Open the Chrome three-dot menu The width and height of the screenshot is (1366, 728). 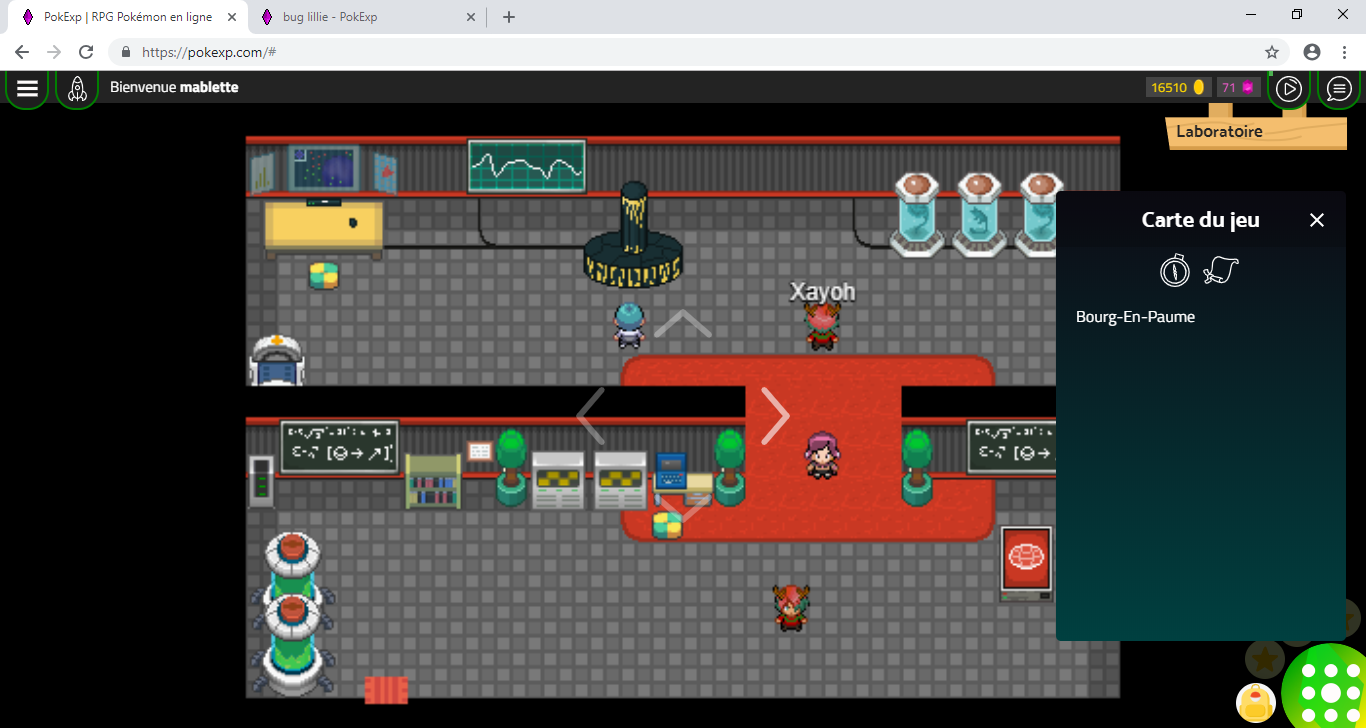coord(1343,52)
